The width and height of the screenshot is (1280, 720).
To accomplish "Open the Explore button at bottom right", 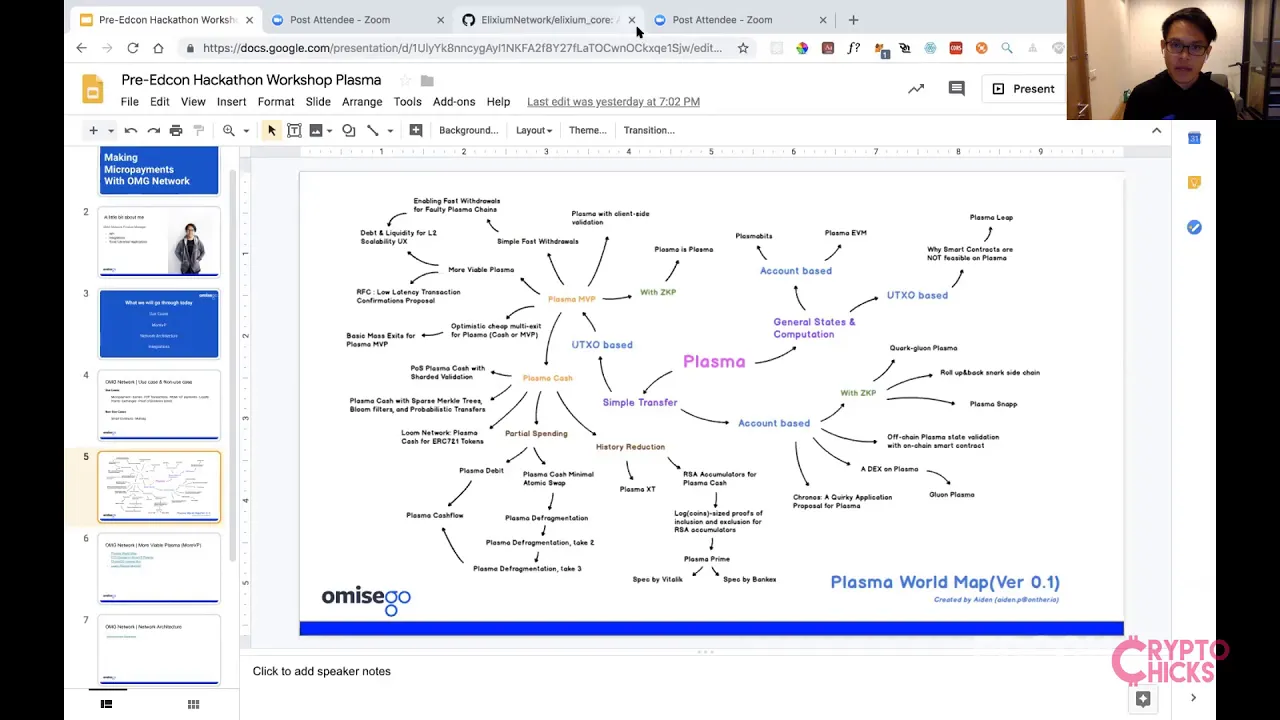I will (x=1143, y=699).
